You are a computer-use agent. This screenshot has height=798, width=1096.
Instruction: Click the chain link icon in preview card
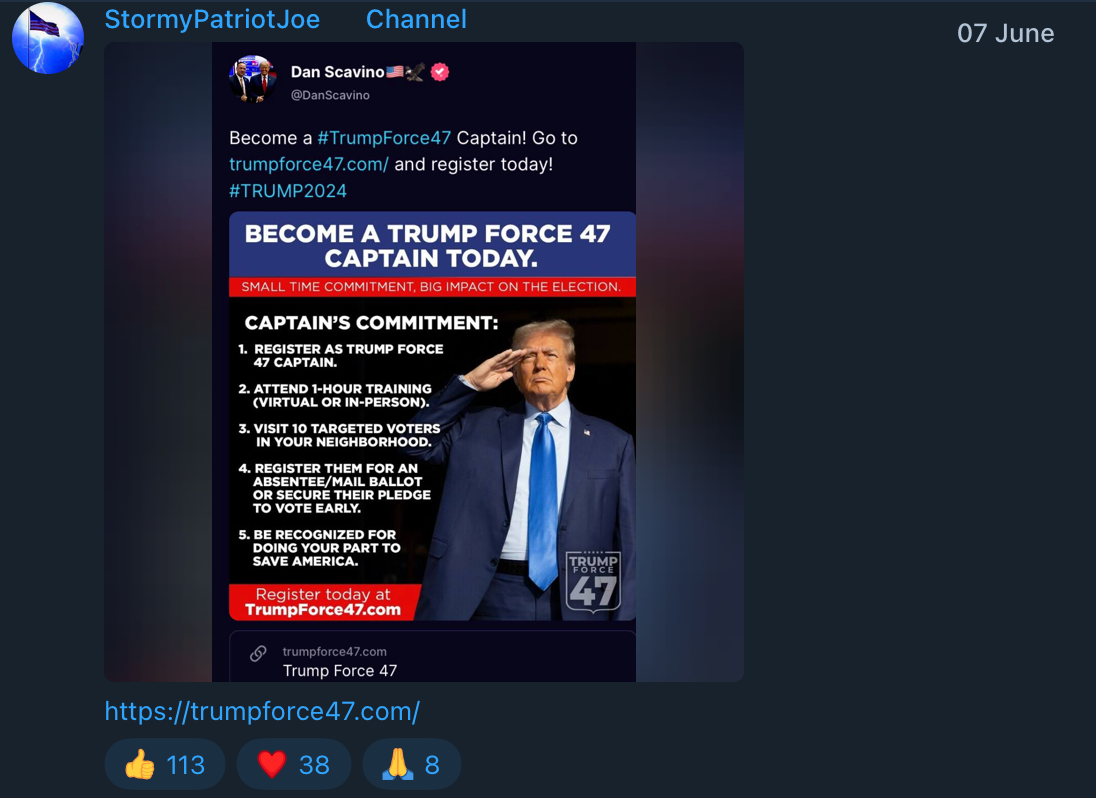tap(258, 653)
